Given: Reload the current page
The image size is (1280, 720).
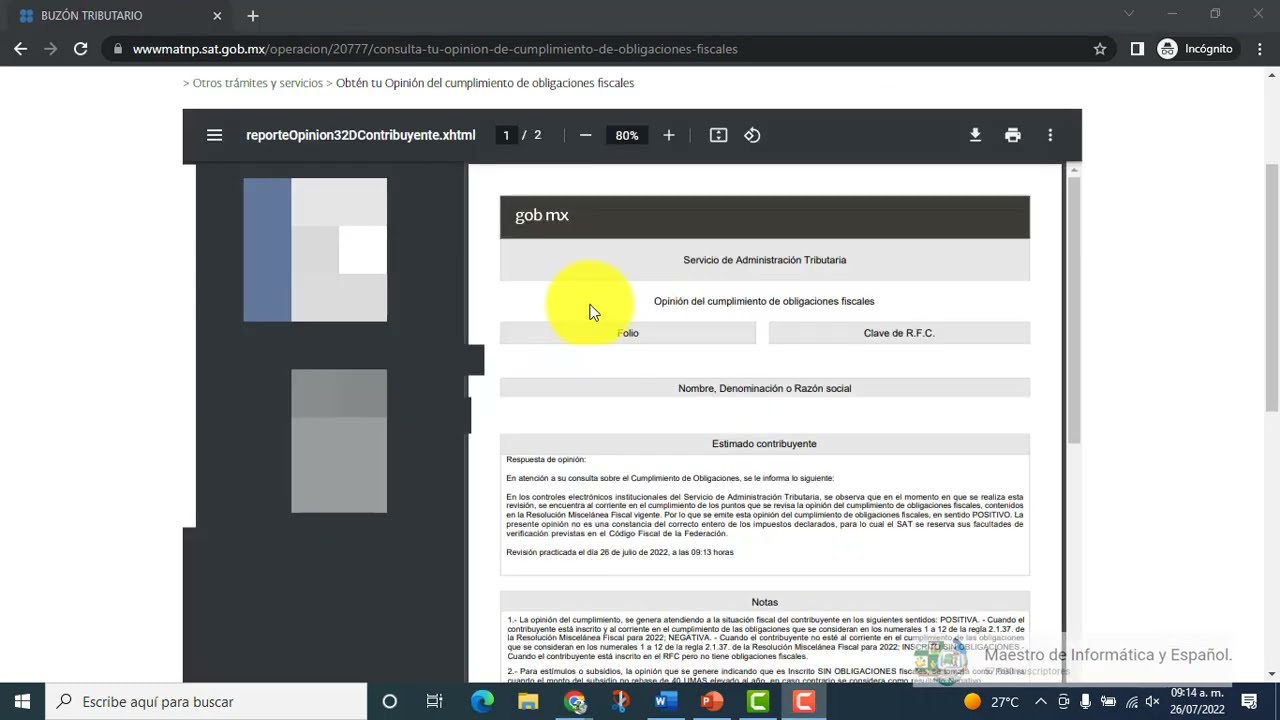Looking at the screenshot, I should tap(81, 48).
